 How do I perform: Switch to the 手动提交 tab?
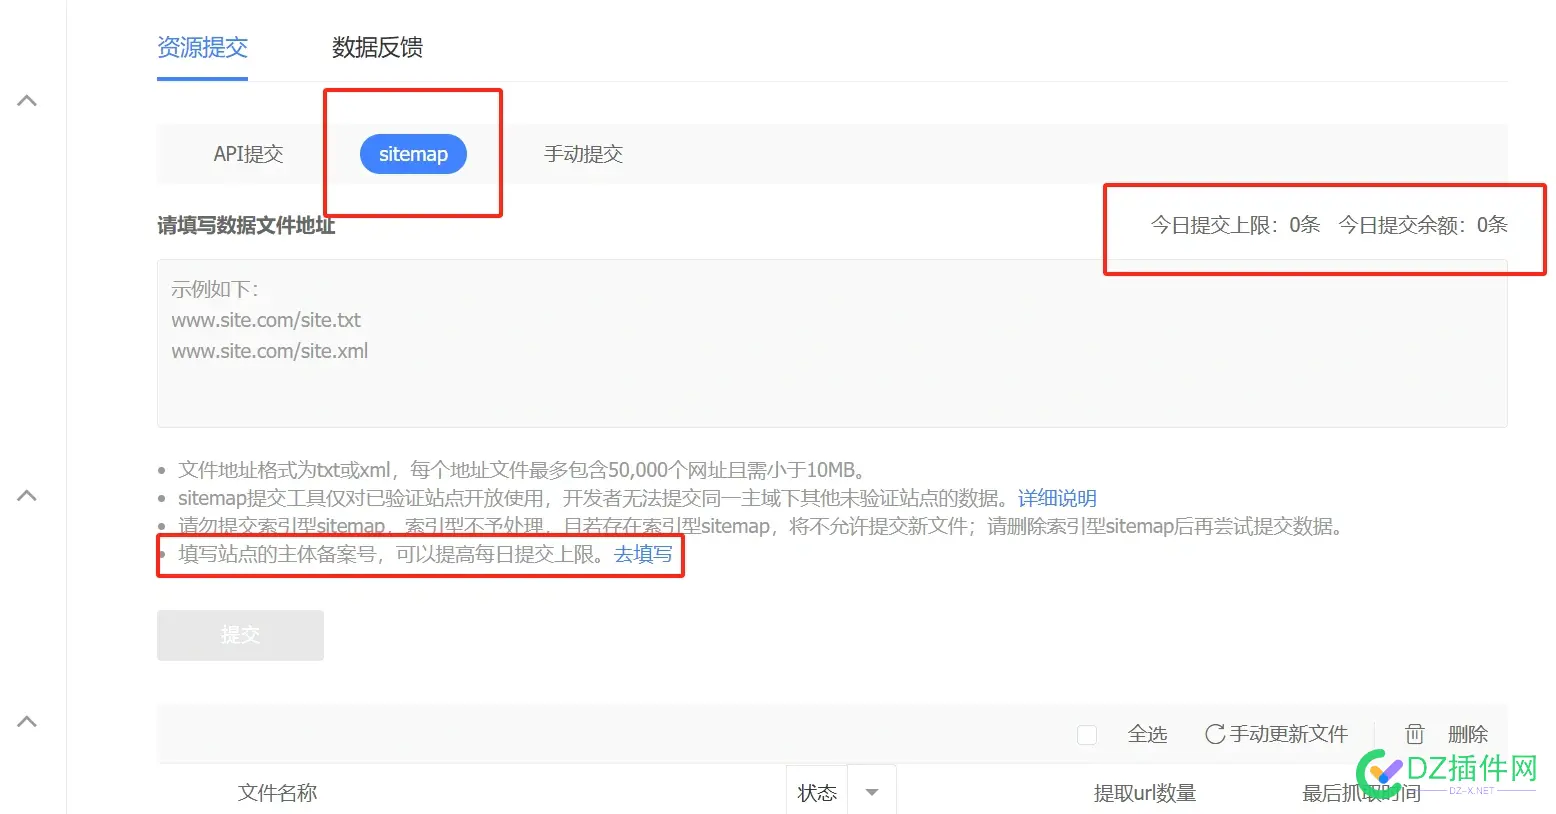pos(583,154)
